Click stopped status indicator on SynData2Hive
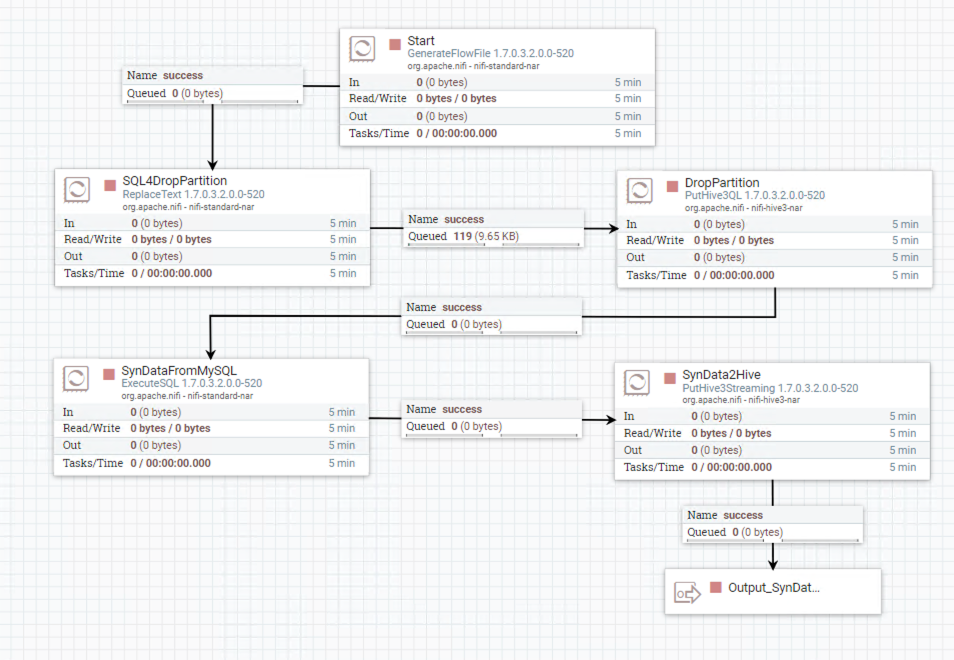954x660 pixels. click(670, 377)
